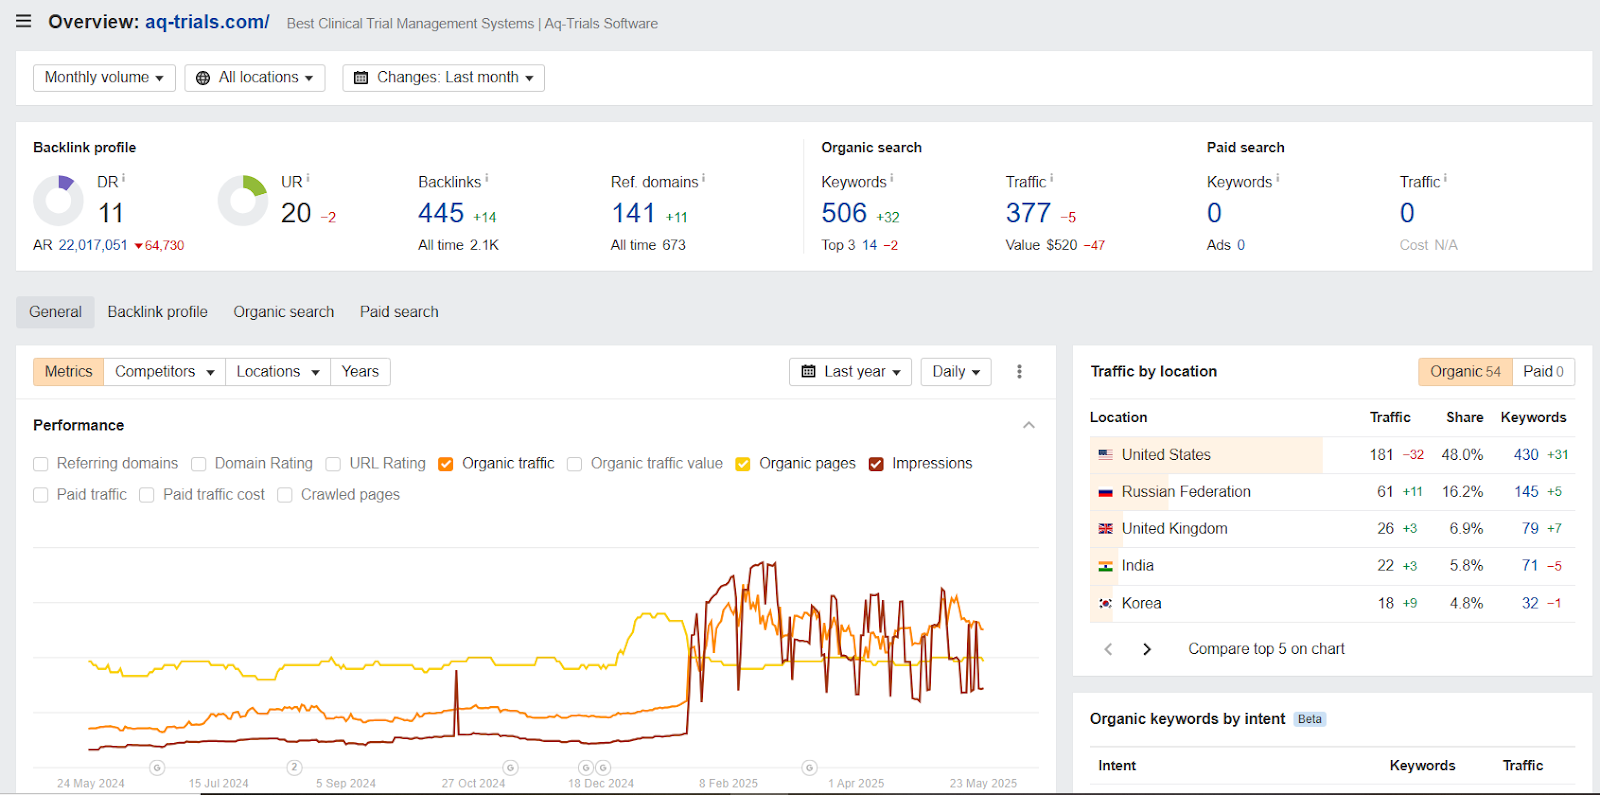Switch to the Backlink profile tab
The height and width of the screenshot is (795, 1600).
click(x=158, y=312)
